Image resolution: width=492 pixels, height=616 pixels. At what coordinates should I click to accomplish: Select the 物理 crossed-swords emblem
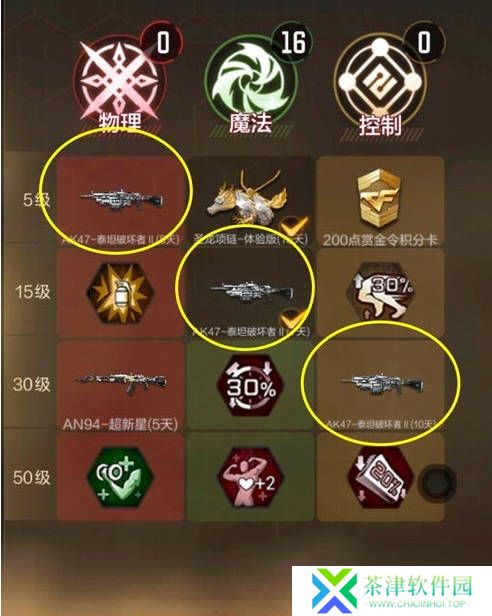tap(120, 81)
